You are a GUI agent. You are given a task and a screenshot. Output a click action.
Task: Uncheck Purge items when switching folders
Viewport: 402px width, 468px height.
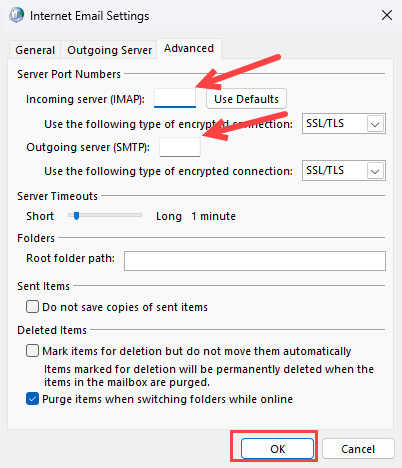[32, 399]
